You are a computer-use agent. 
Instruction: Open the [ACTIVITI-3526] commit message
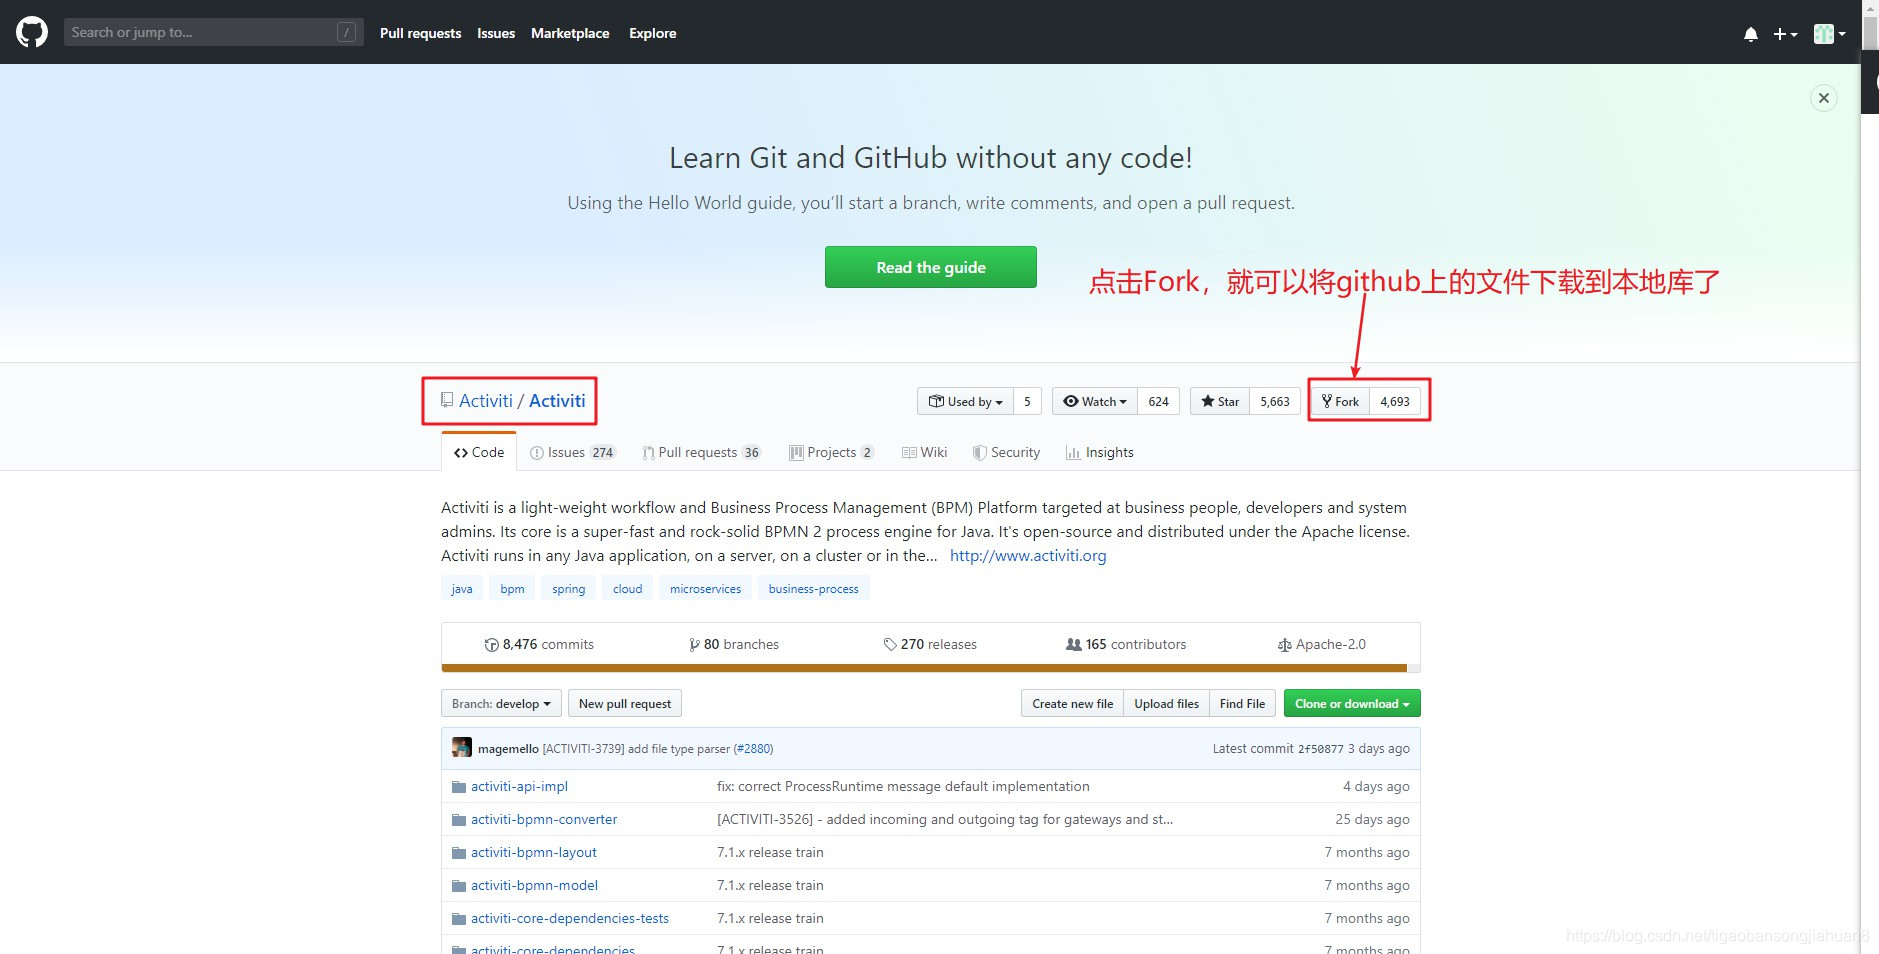pos(945,819)
